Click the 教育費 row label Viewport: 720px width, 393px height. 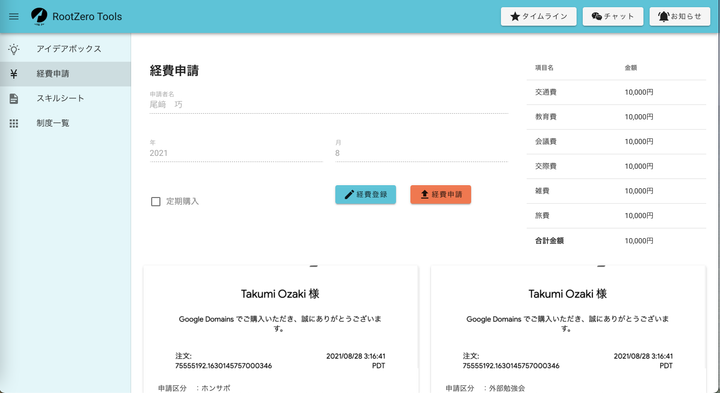click(x=546, y=117)
